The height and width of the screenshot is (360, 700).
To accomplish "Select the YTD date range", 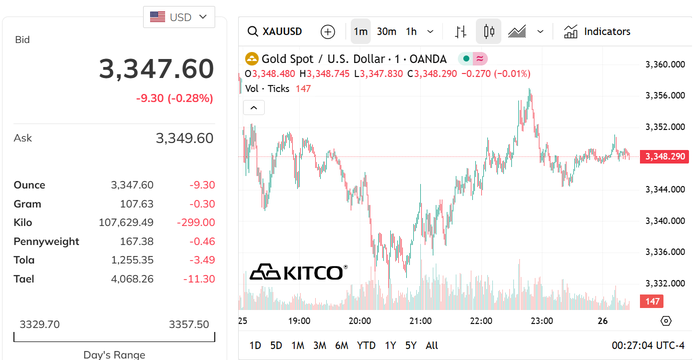I will [x=366, y=345].
